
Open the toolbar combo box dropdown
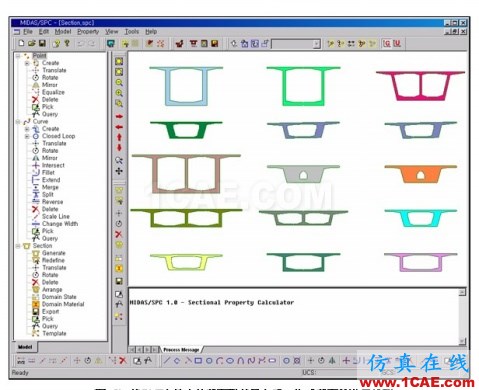[x=316, y=44]
